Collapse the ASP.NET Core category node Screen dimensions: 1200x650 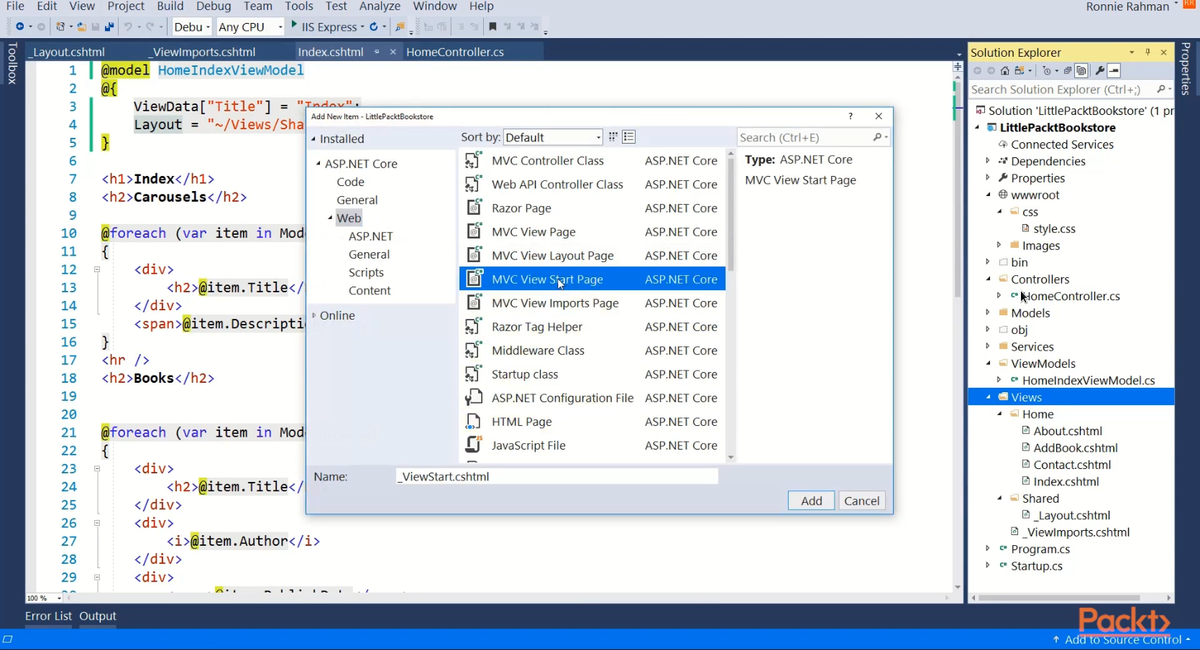(x=319, y=164)
